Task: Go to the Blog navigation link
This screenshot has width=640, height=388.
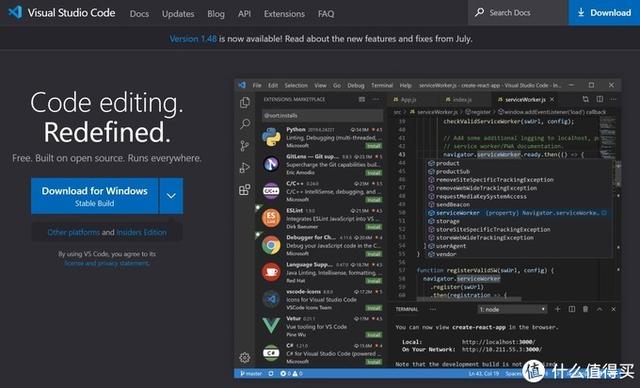Action: click(x=216, y=14)
